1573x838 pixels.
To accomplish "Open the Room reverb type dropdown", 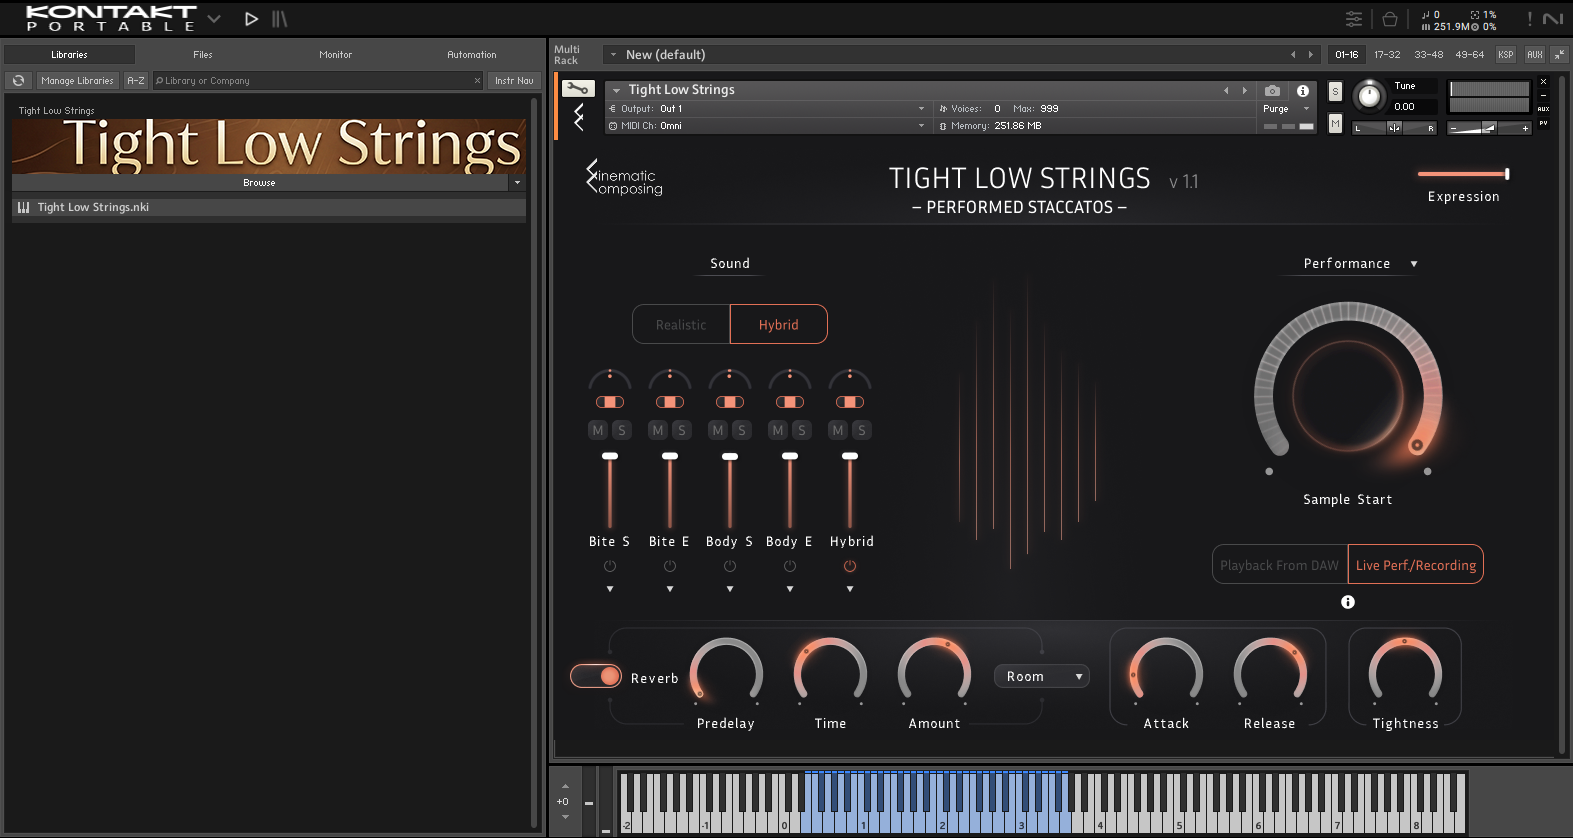I will click(1041, 677).
